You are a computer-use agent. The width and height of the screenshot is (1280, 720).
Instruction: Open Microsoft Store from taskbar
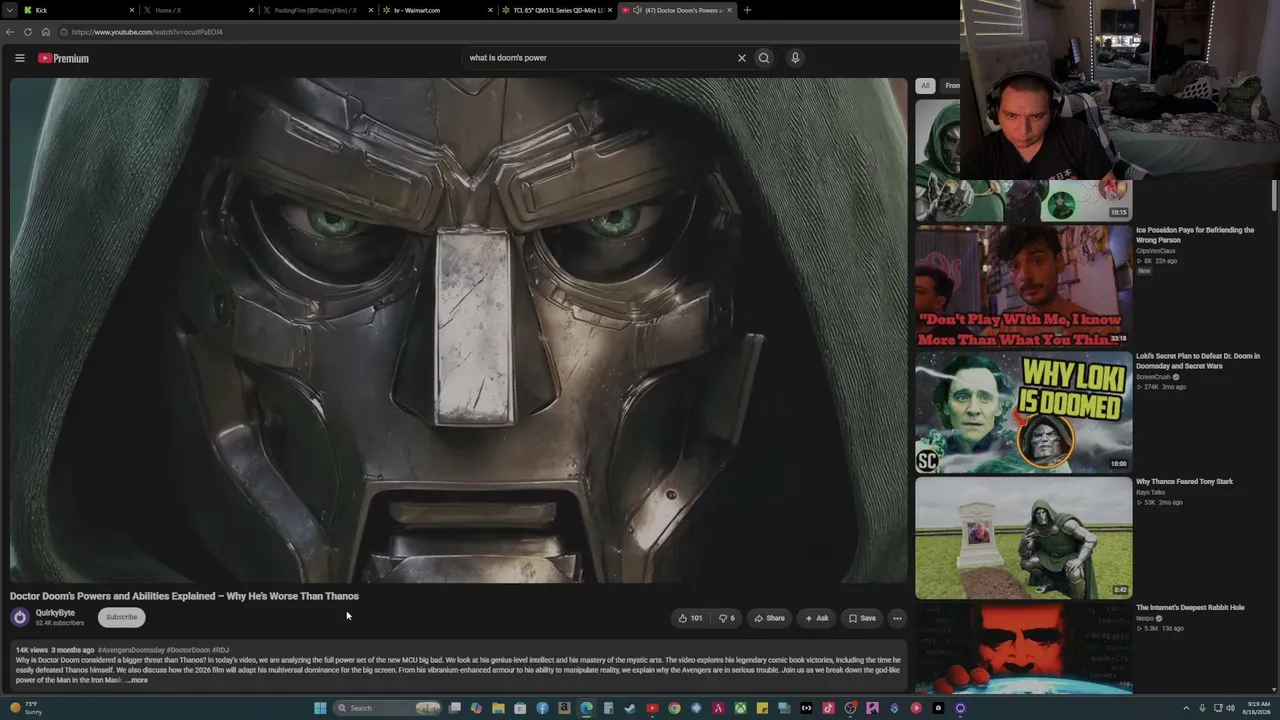[520, 708]
